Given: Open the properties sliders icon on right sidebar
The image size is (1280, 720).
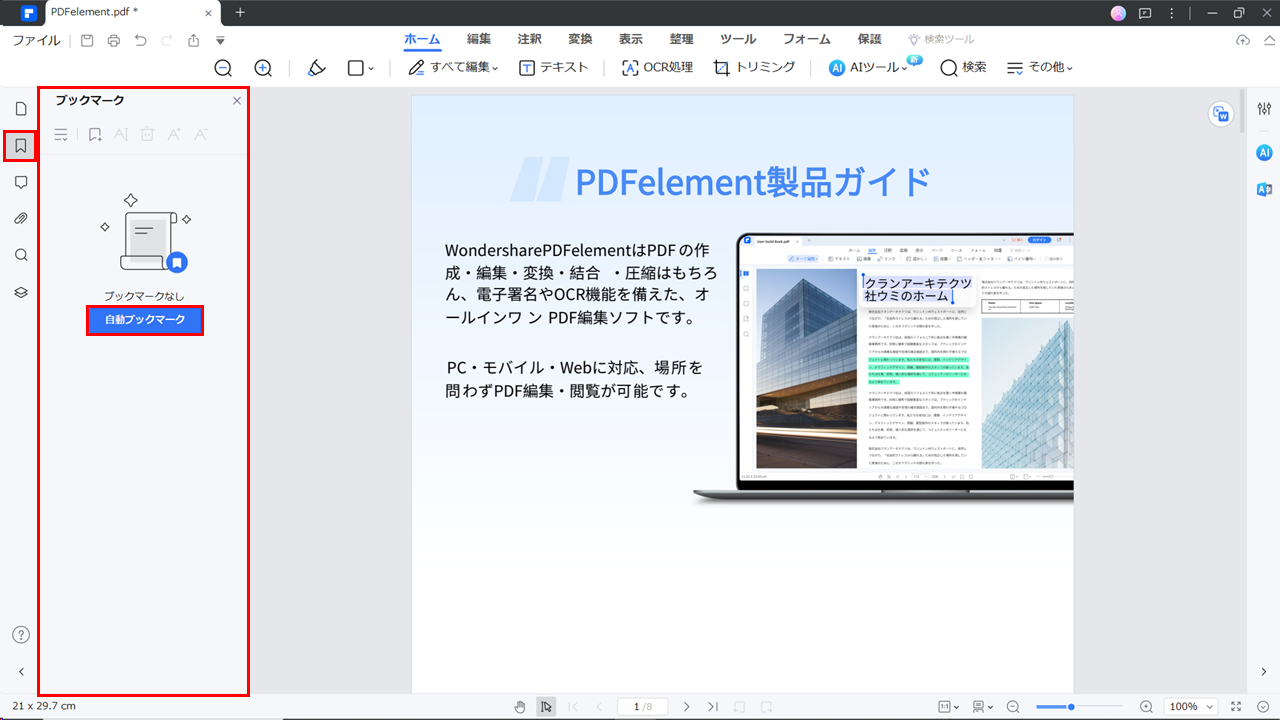Looking at the screenshot, I should (x=1264, y=108).
